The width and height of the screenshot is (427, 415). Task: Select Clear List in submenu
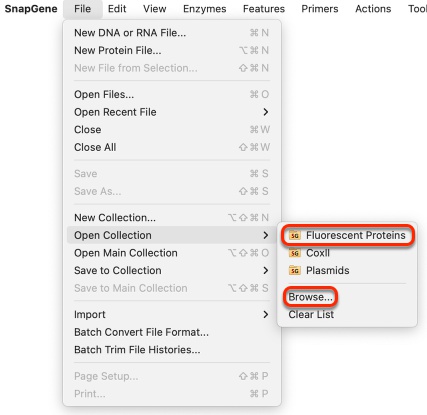[311, 314]
